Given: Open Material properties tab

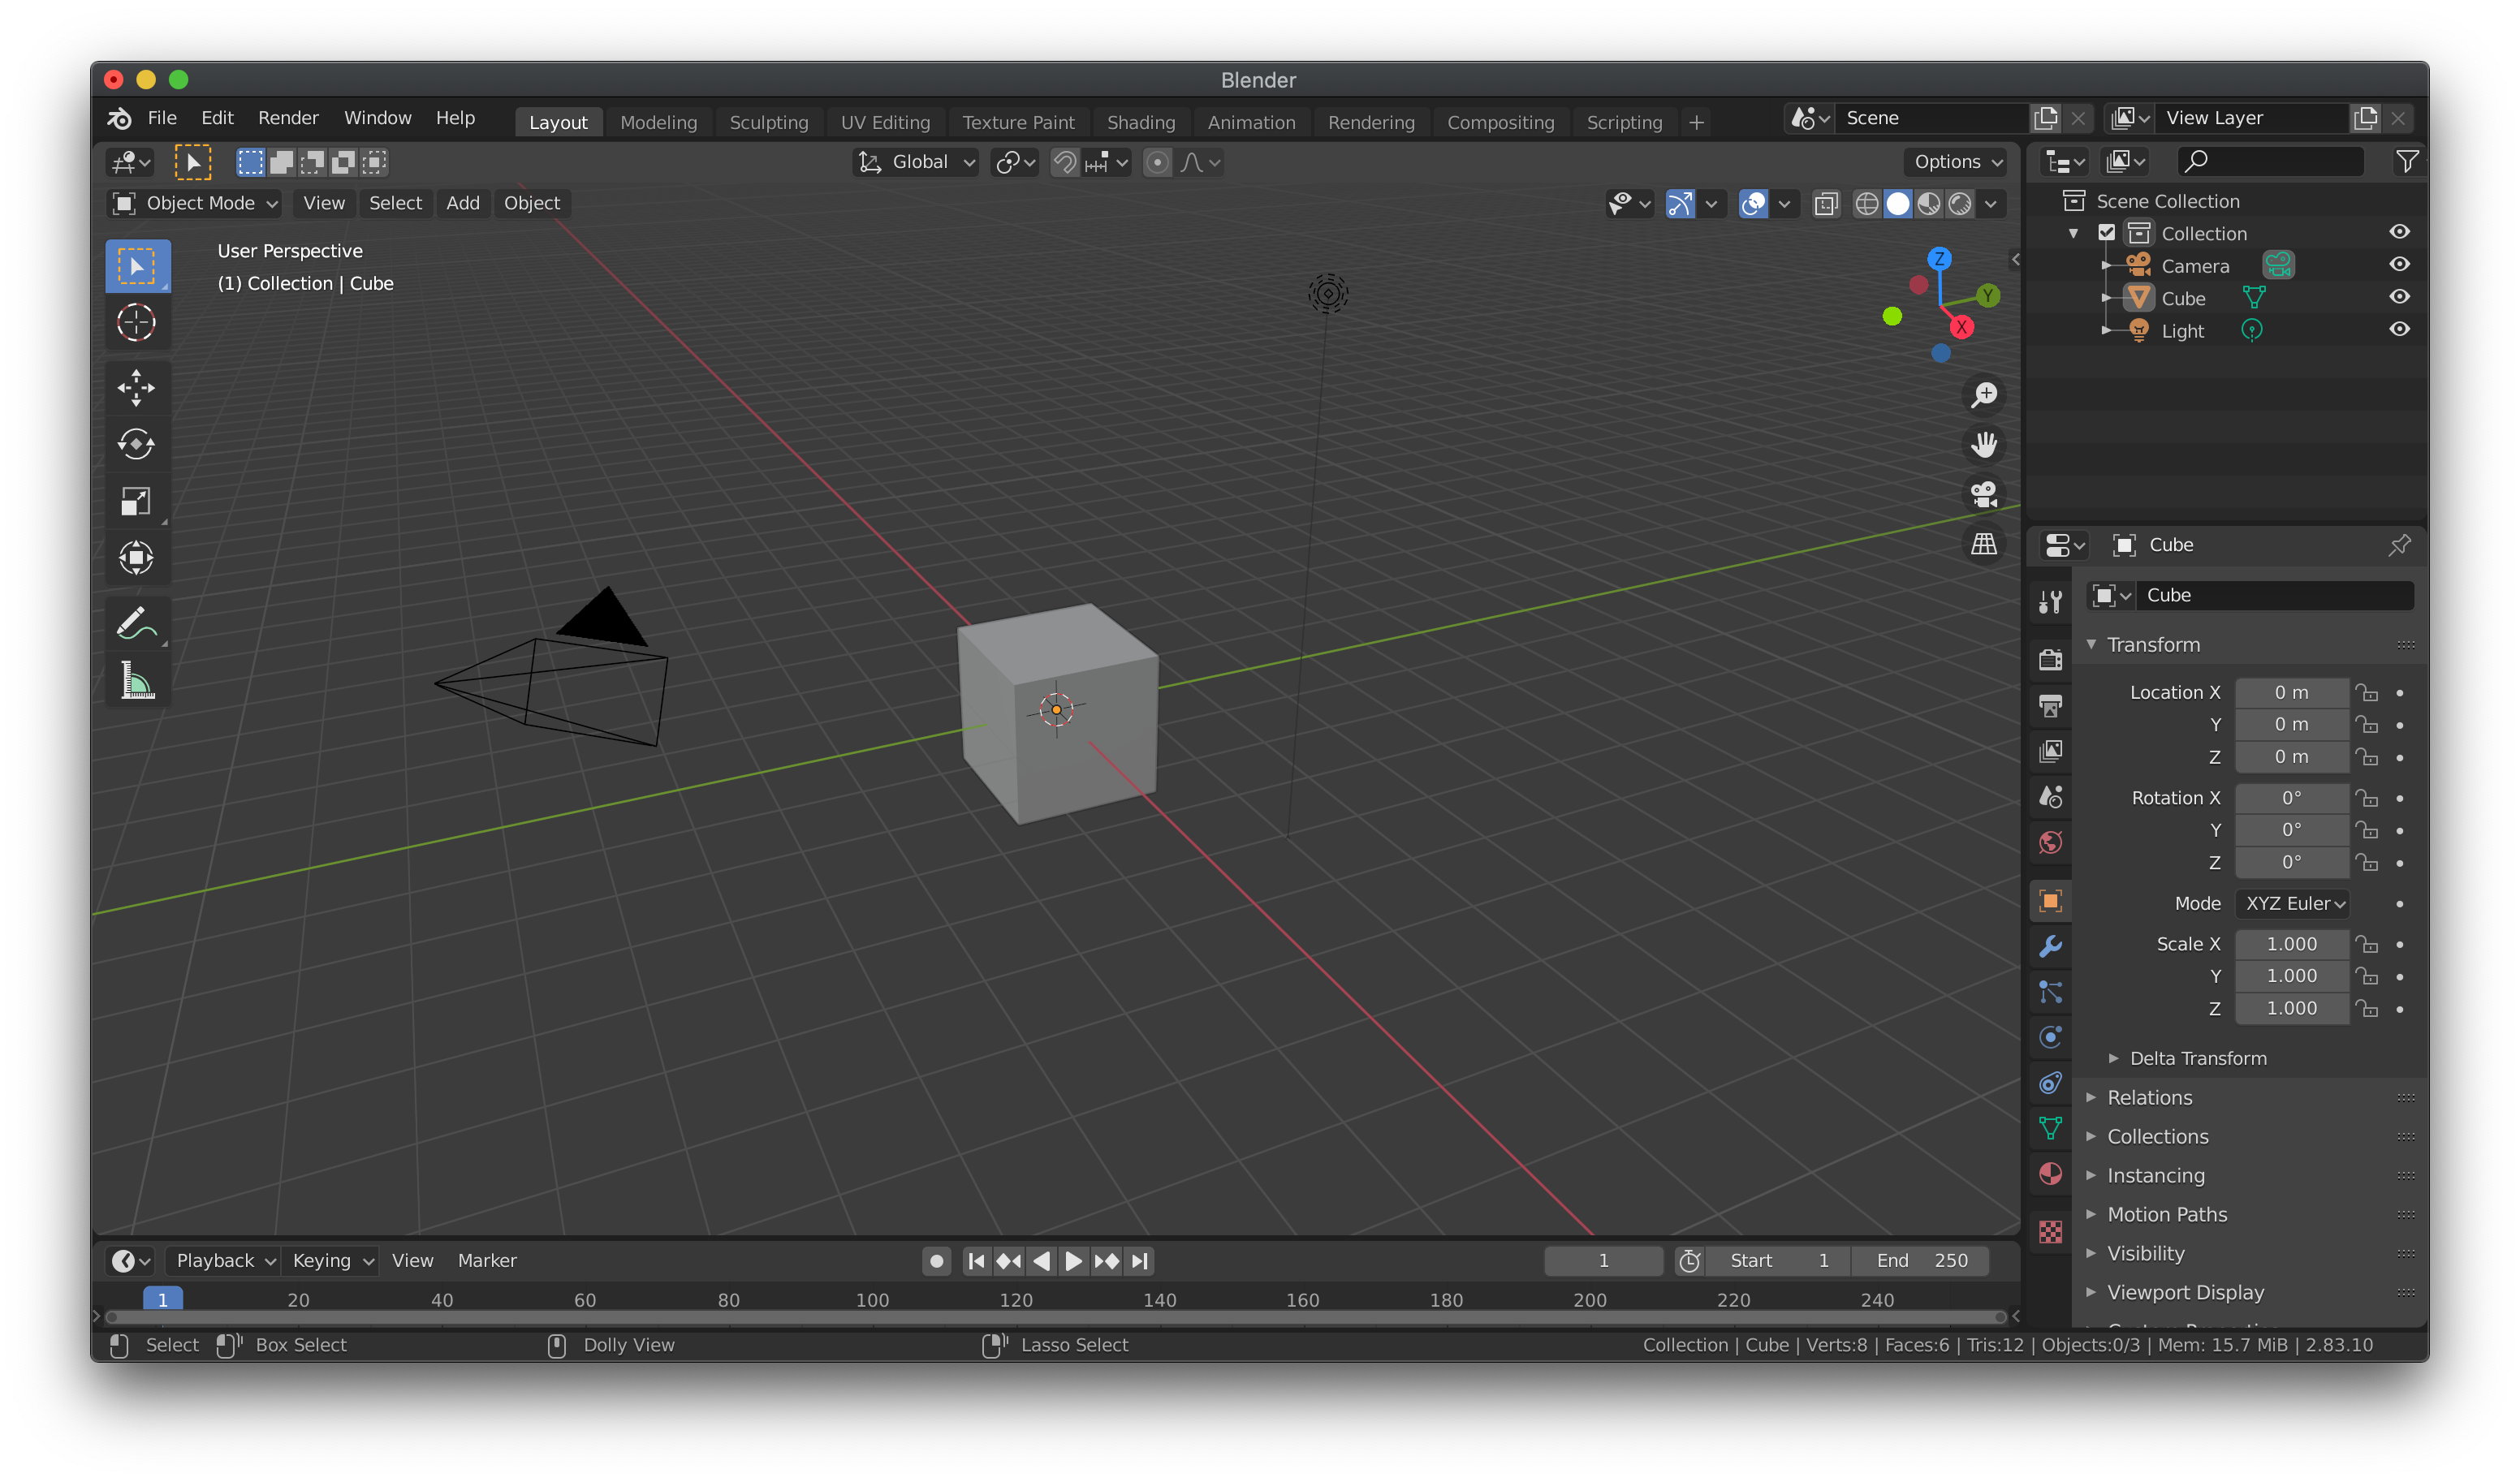Looking at the screenshot, I should point(2050,1174).
